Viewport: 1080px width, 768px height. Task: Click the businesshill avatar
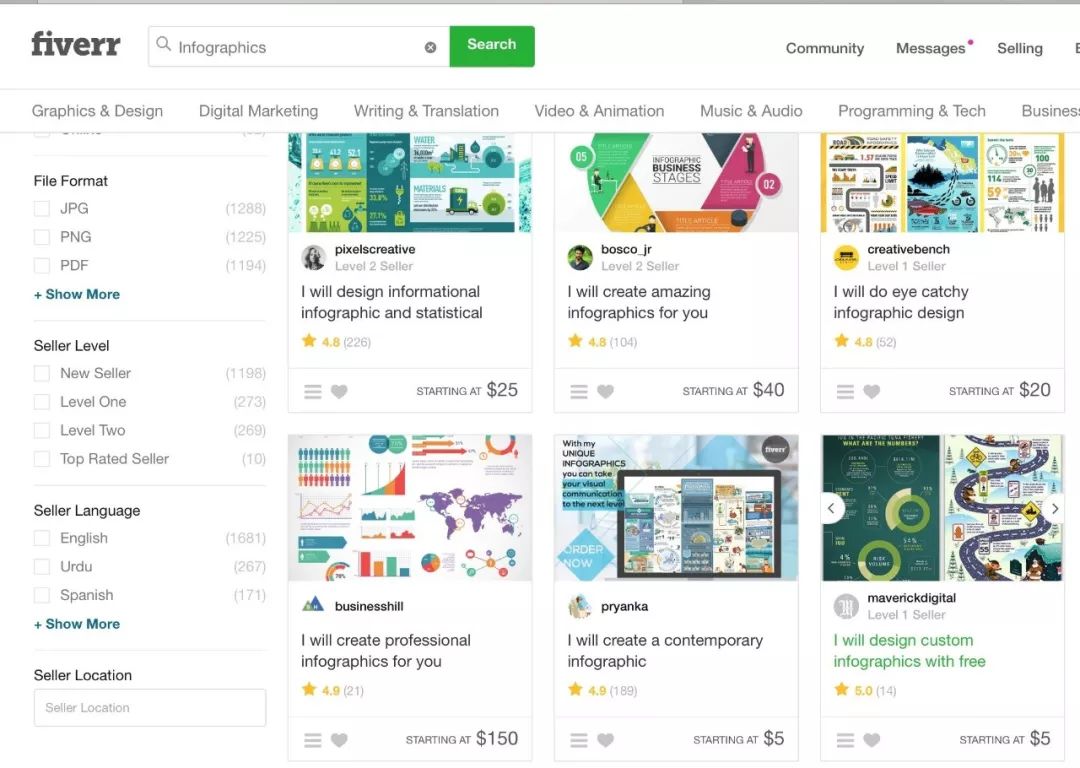tap(313, 605)
